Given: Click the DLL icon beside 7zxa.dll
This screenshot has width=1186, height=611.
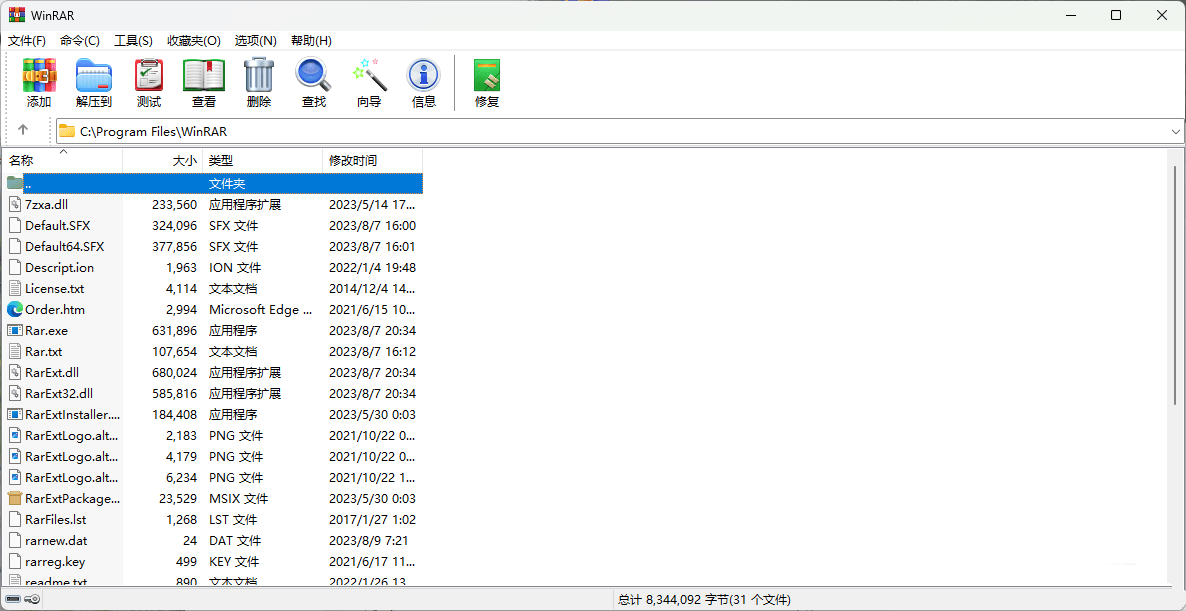Looking at the screenshot, I should [14, 204].
